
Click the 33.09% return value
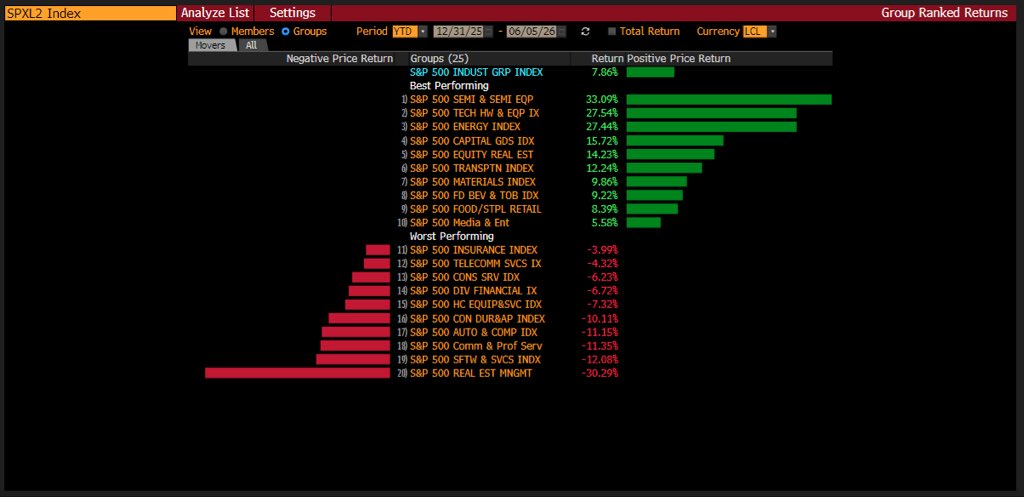pos(602,99)
